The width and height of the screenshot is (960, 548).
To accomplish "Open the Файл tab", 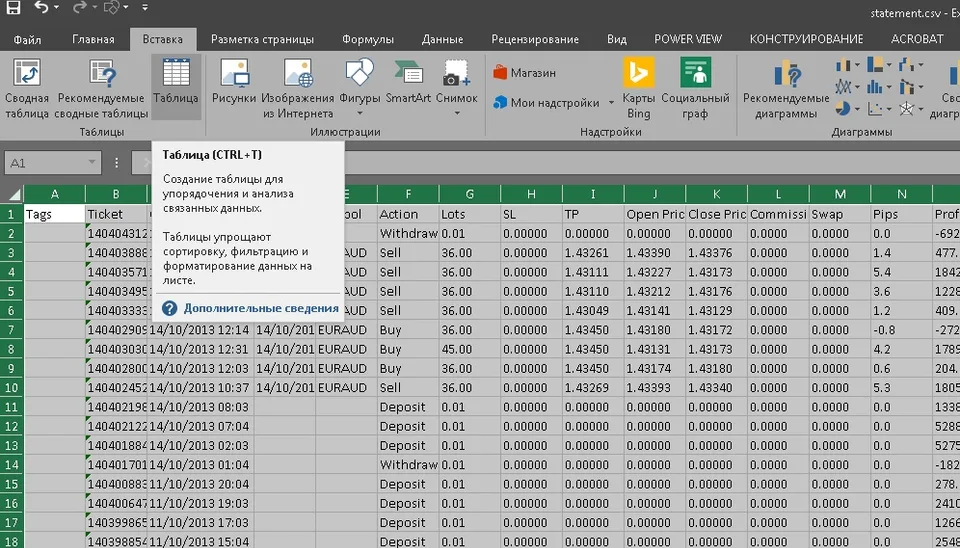I will pos(28,39).
